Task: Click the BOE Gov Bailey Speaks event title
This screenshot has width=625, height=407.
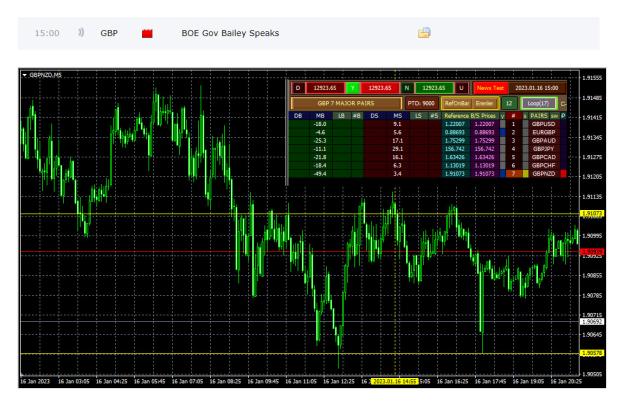Action: point(230,33)
